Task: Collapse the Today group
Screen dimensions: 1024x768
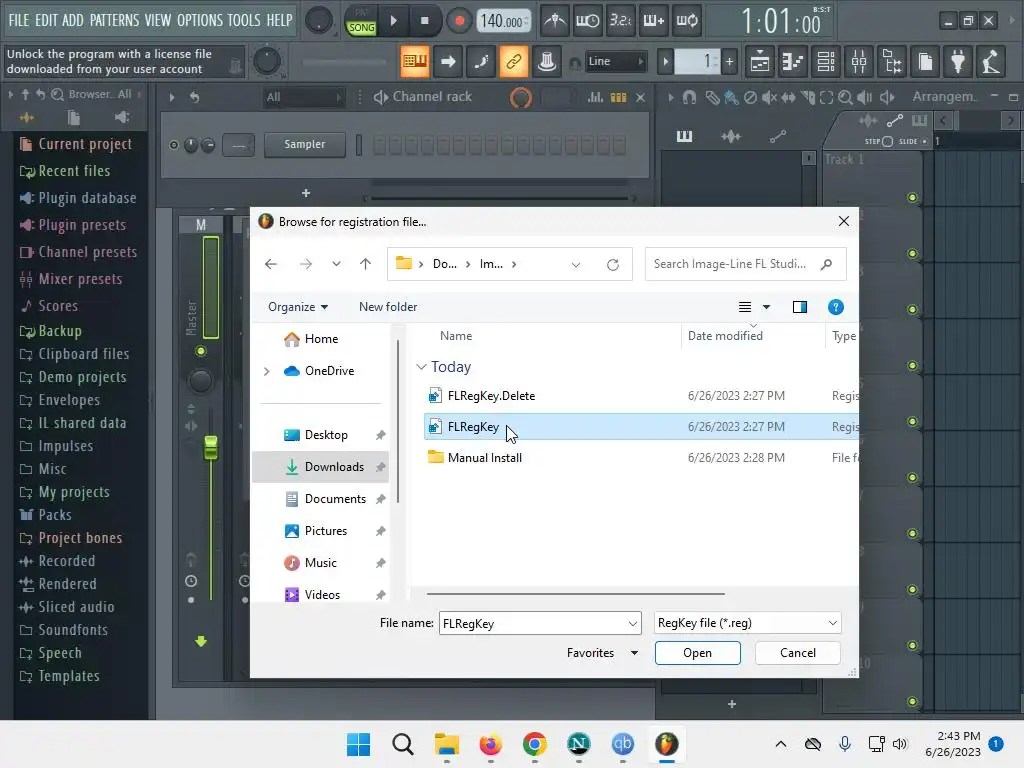Action: pos(422,367)
